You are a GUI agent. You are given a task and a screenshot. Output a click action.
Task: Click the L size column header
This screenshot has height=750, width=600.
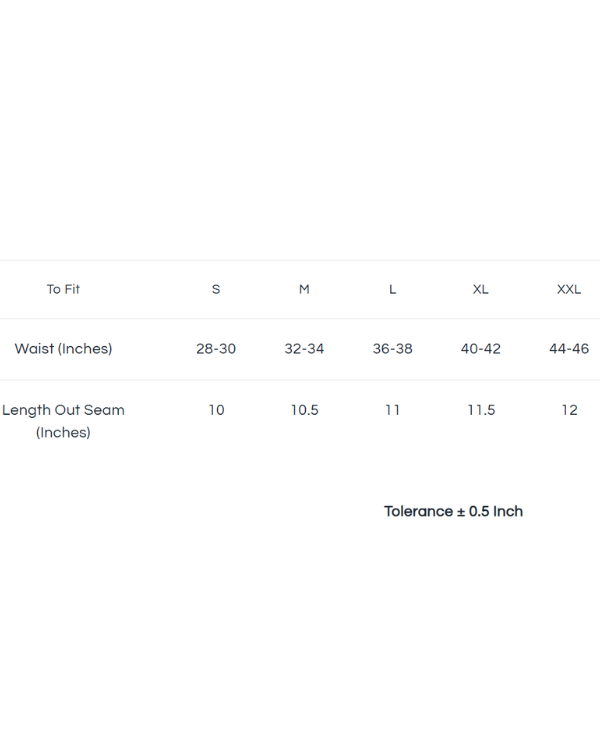click(x=392, y=289)
